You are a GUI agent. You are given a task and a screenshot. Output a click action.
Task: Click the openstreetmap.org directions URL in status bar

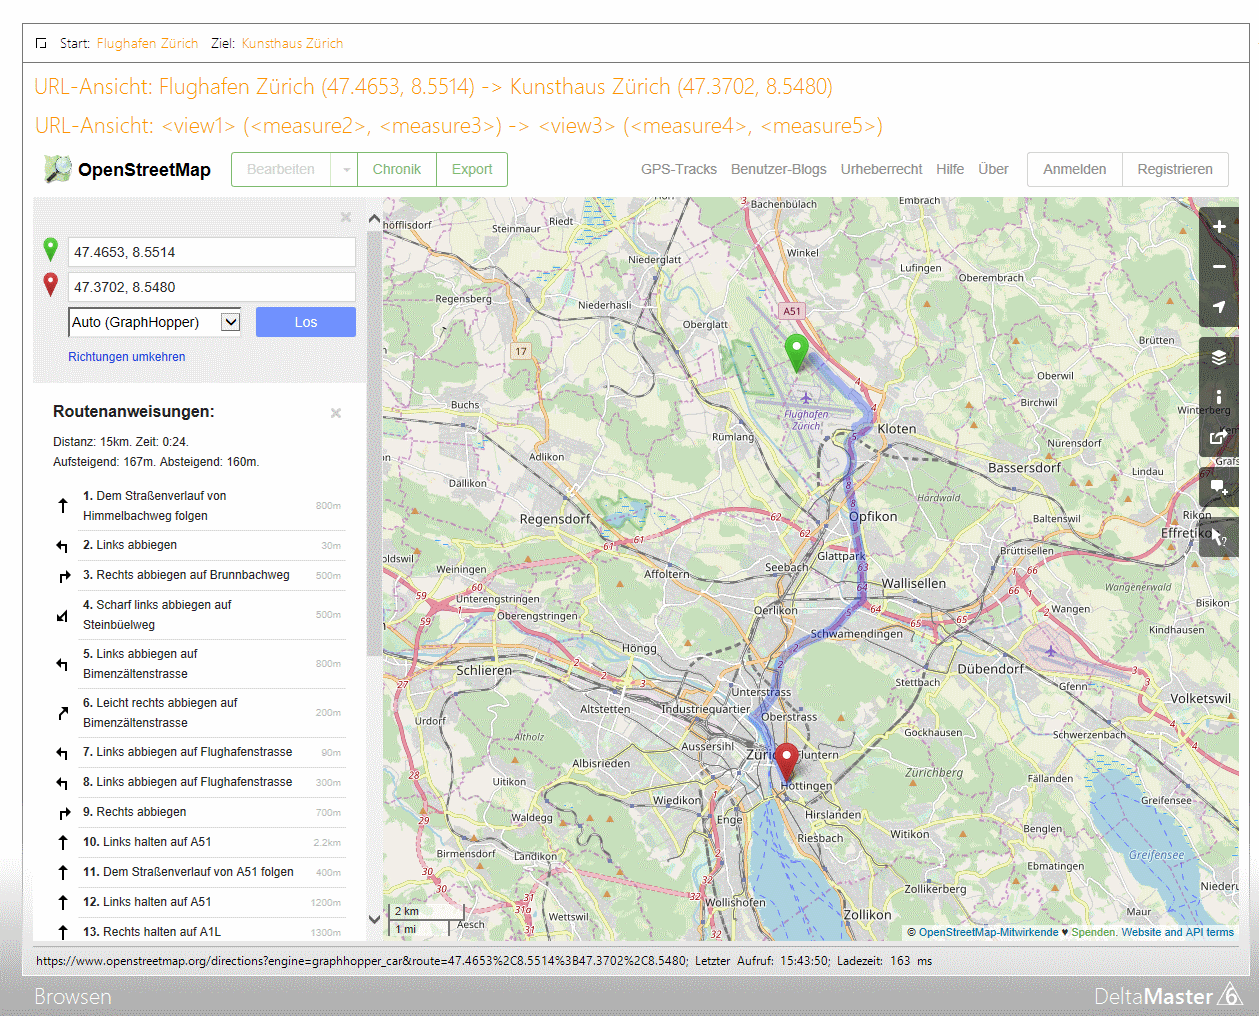coord(361,961)
